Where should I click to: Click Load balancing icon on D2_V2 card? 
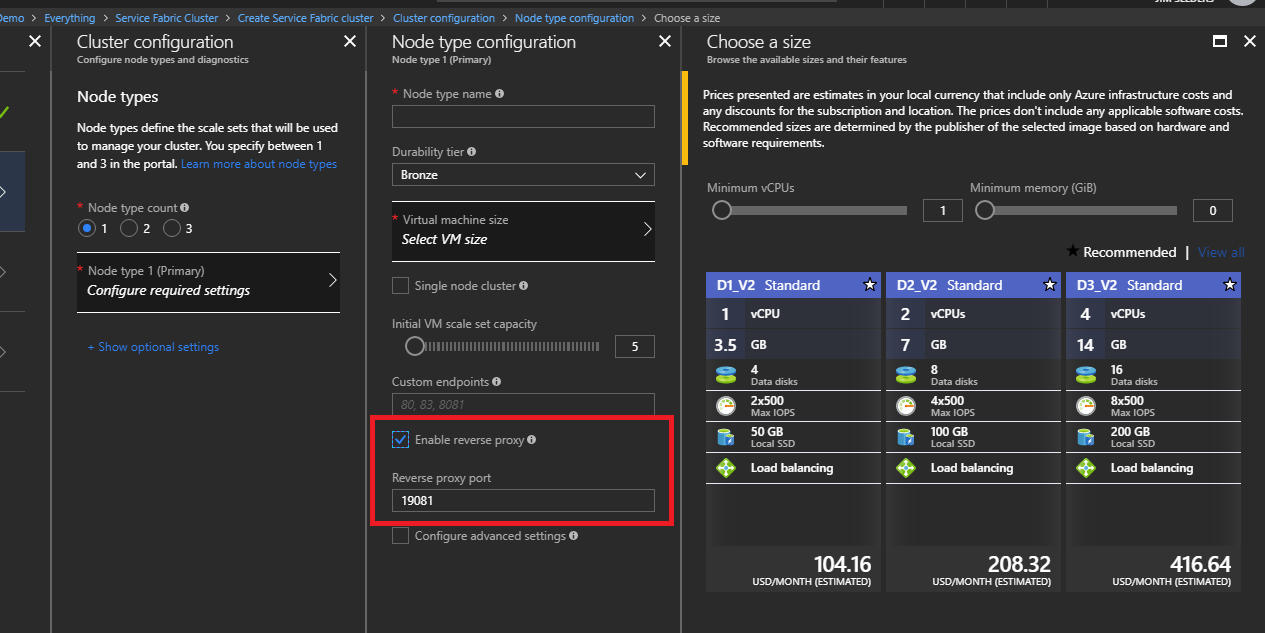click(x=905, y=468)
